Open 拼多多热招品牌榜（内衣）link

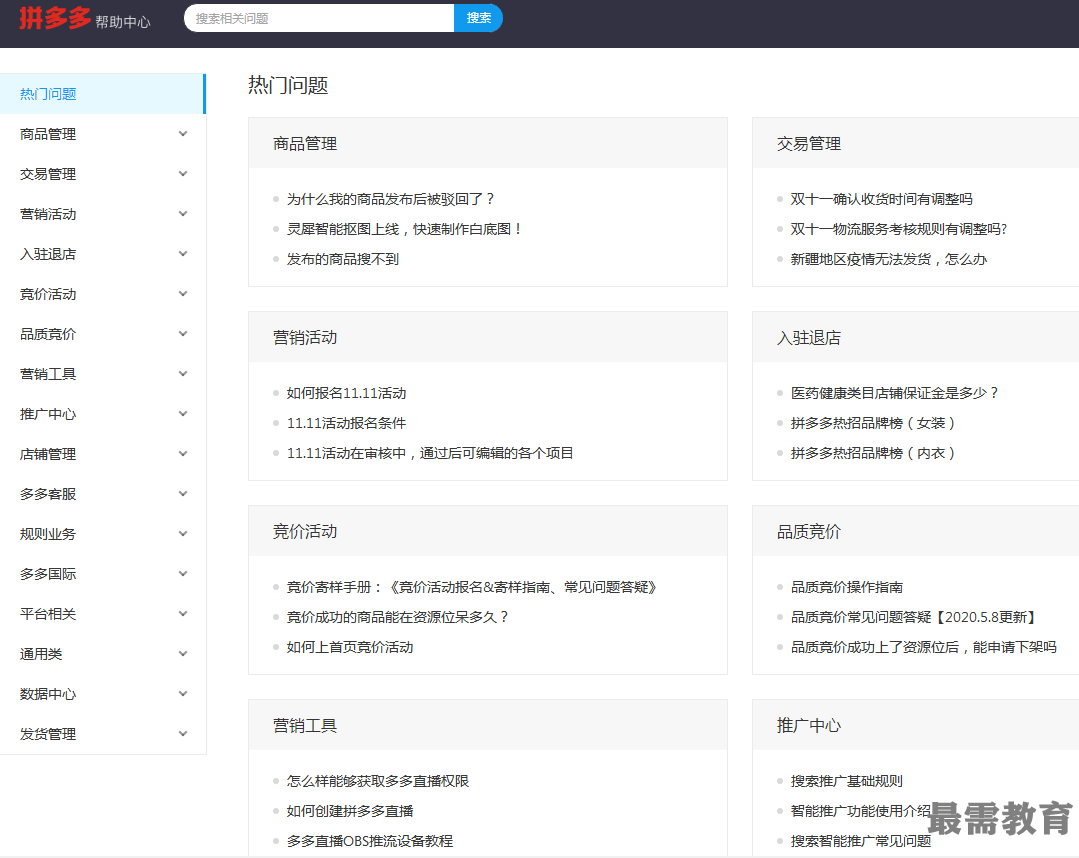click(873, 453)
